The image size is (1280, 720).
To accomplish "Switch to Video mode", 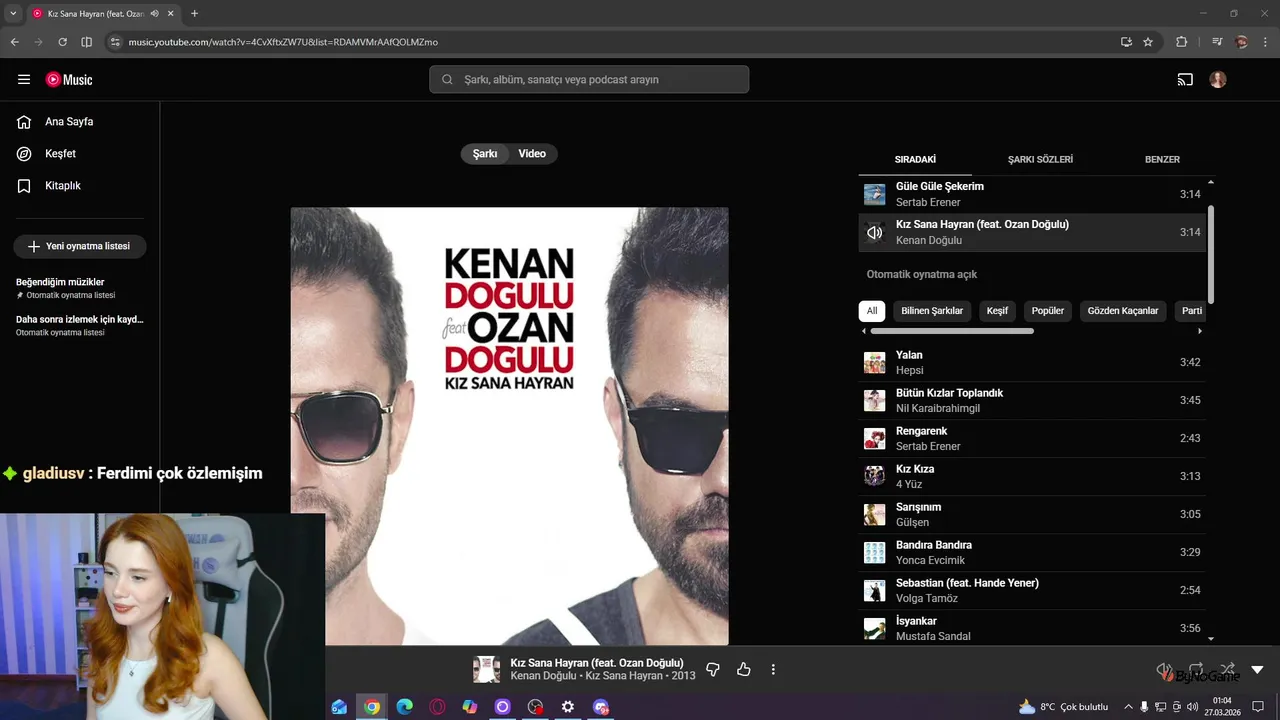I will point(532,154).
